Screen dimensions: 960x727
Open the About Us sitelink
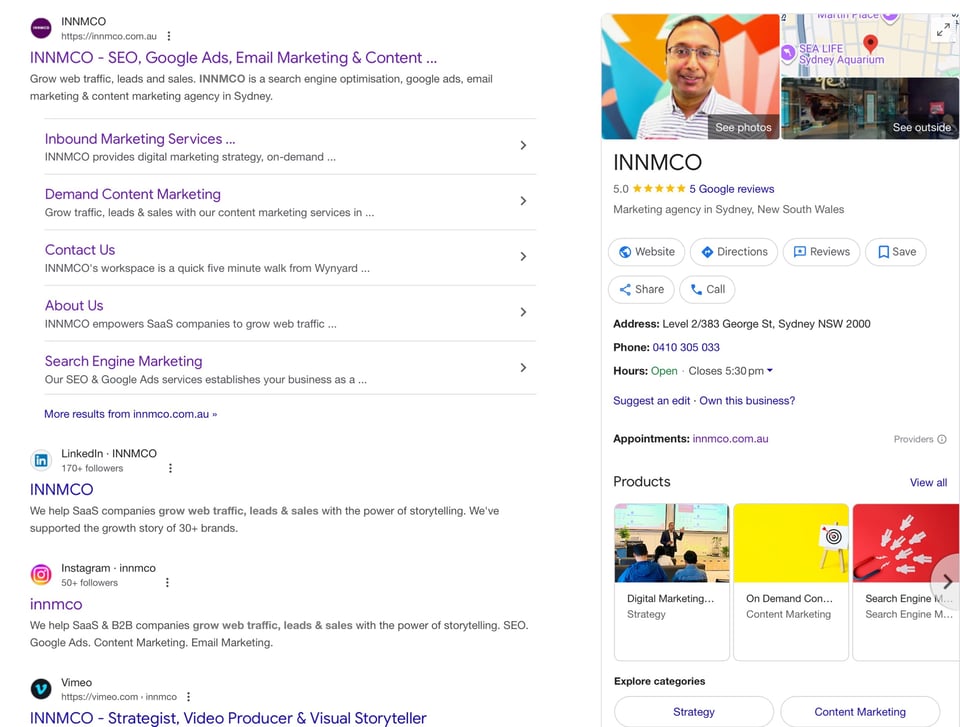(x=74, y=306)
